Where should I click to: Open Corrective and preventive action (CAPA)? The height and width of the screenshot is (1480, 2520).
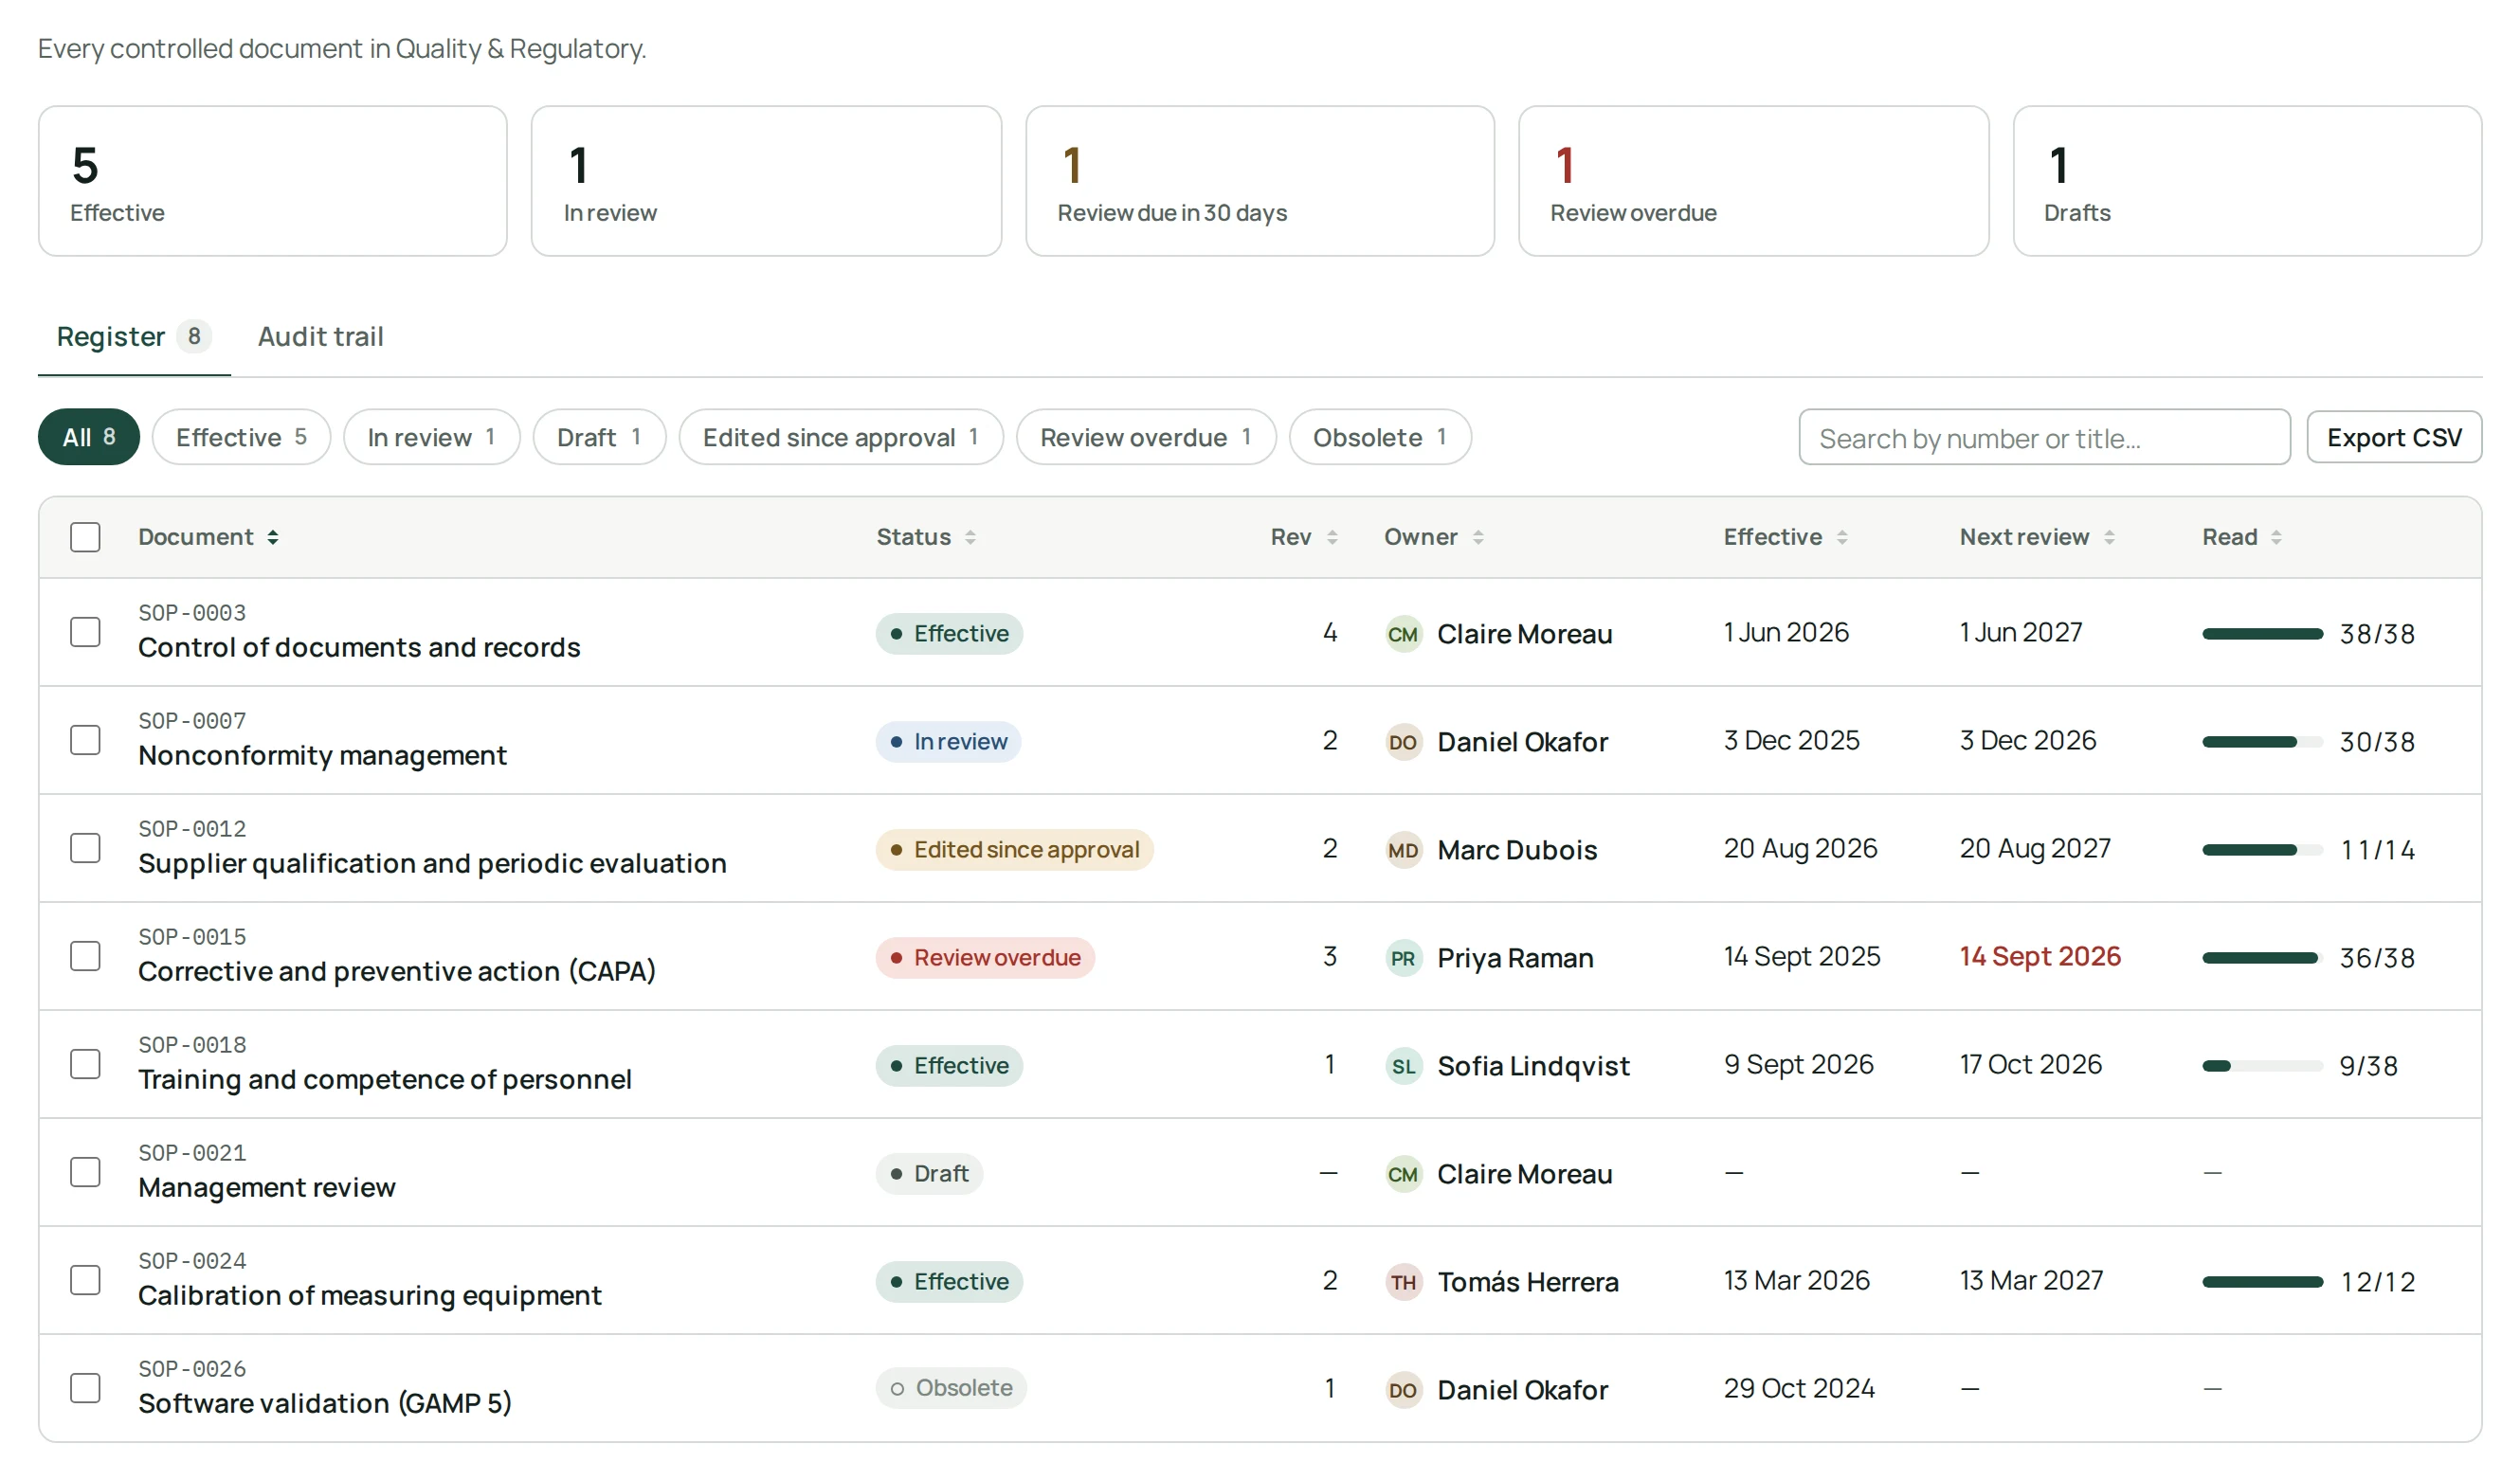coord(397,972)
